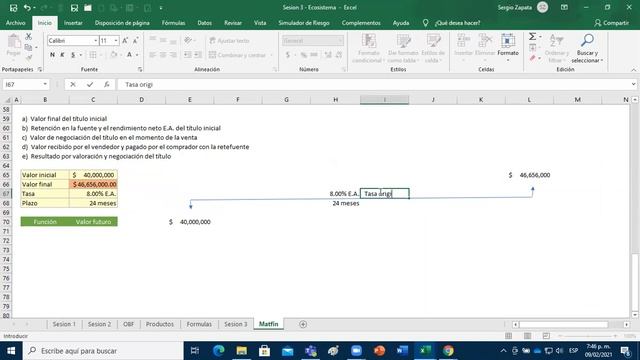Expand the formula bar

pos(633,84)
